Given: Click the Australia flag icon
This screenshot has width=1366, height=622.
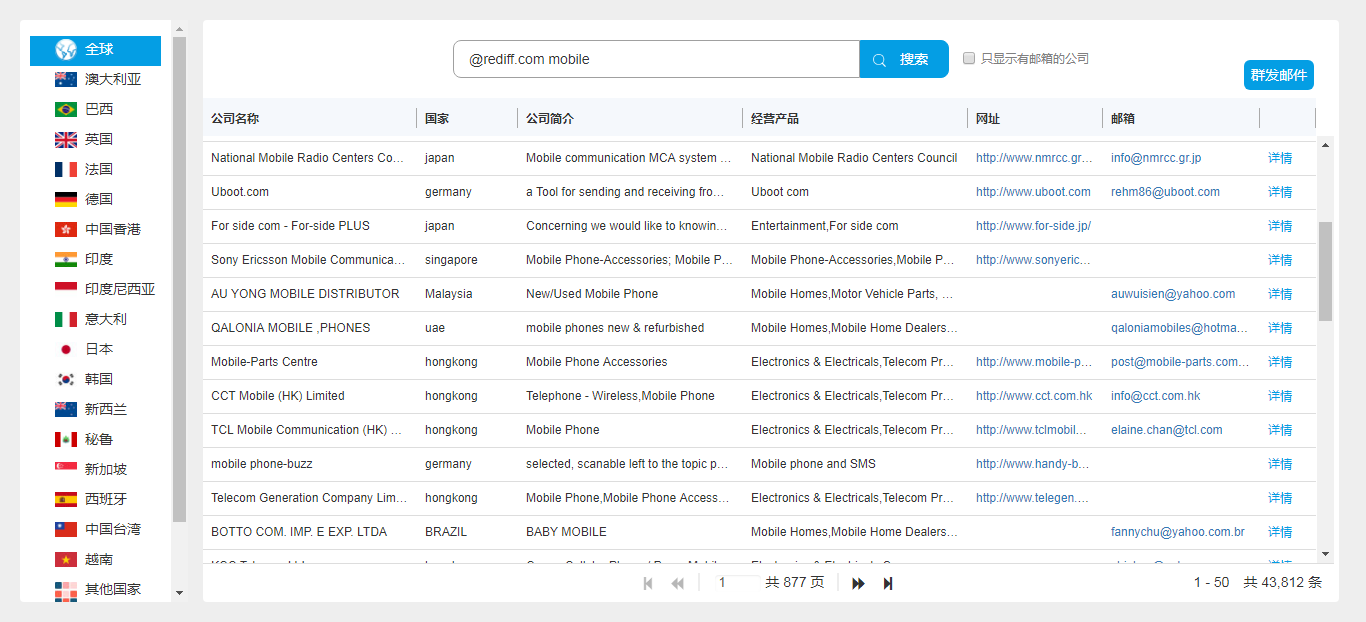Looking at the screenshot, I should point(66,79).
